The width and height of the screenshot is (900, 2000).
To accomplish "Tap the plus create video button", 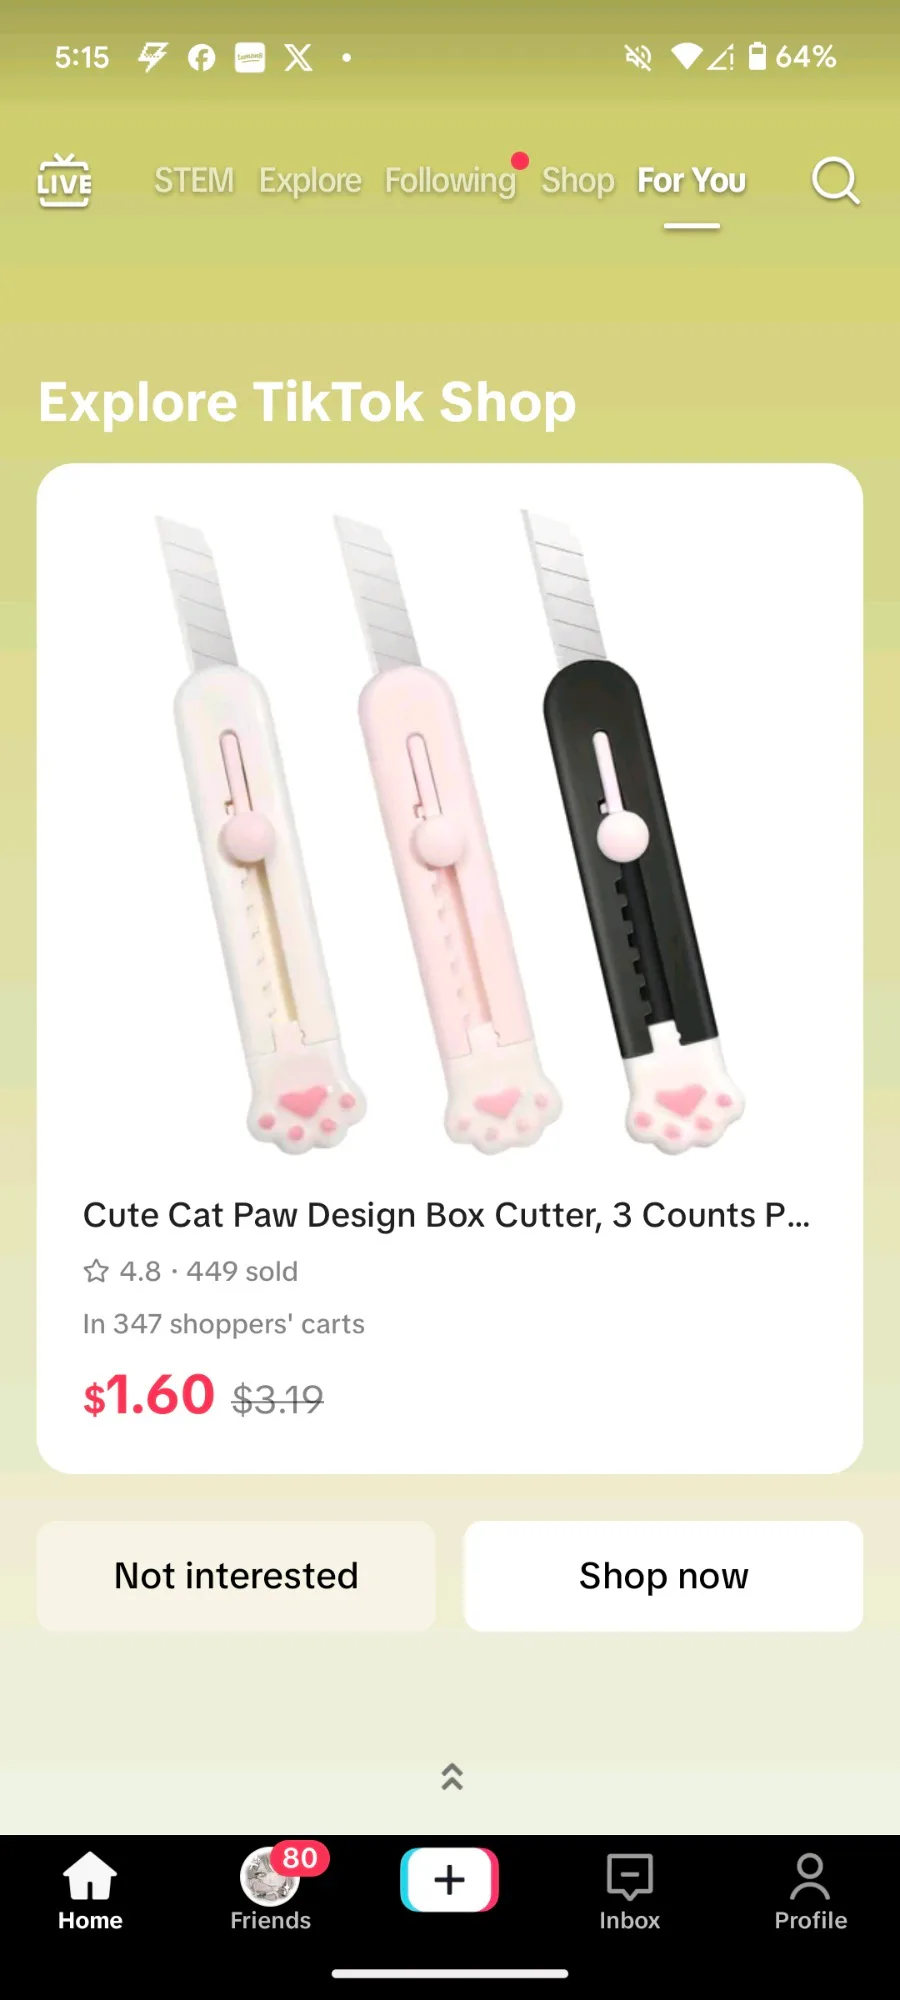I will coord(450,1880).
